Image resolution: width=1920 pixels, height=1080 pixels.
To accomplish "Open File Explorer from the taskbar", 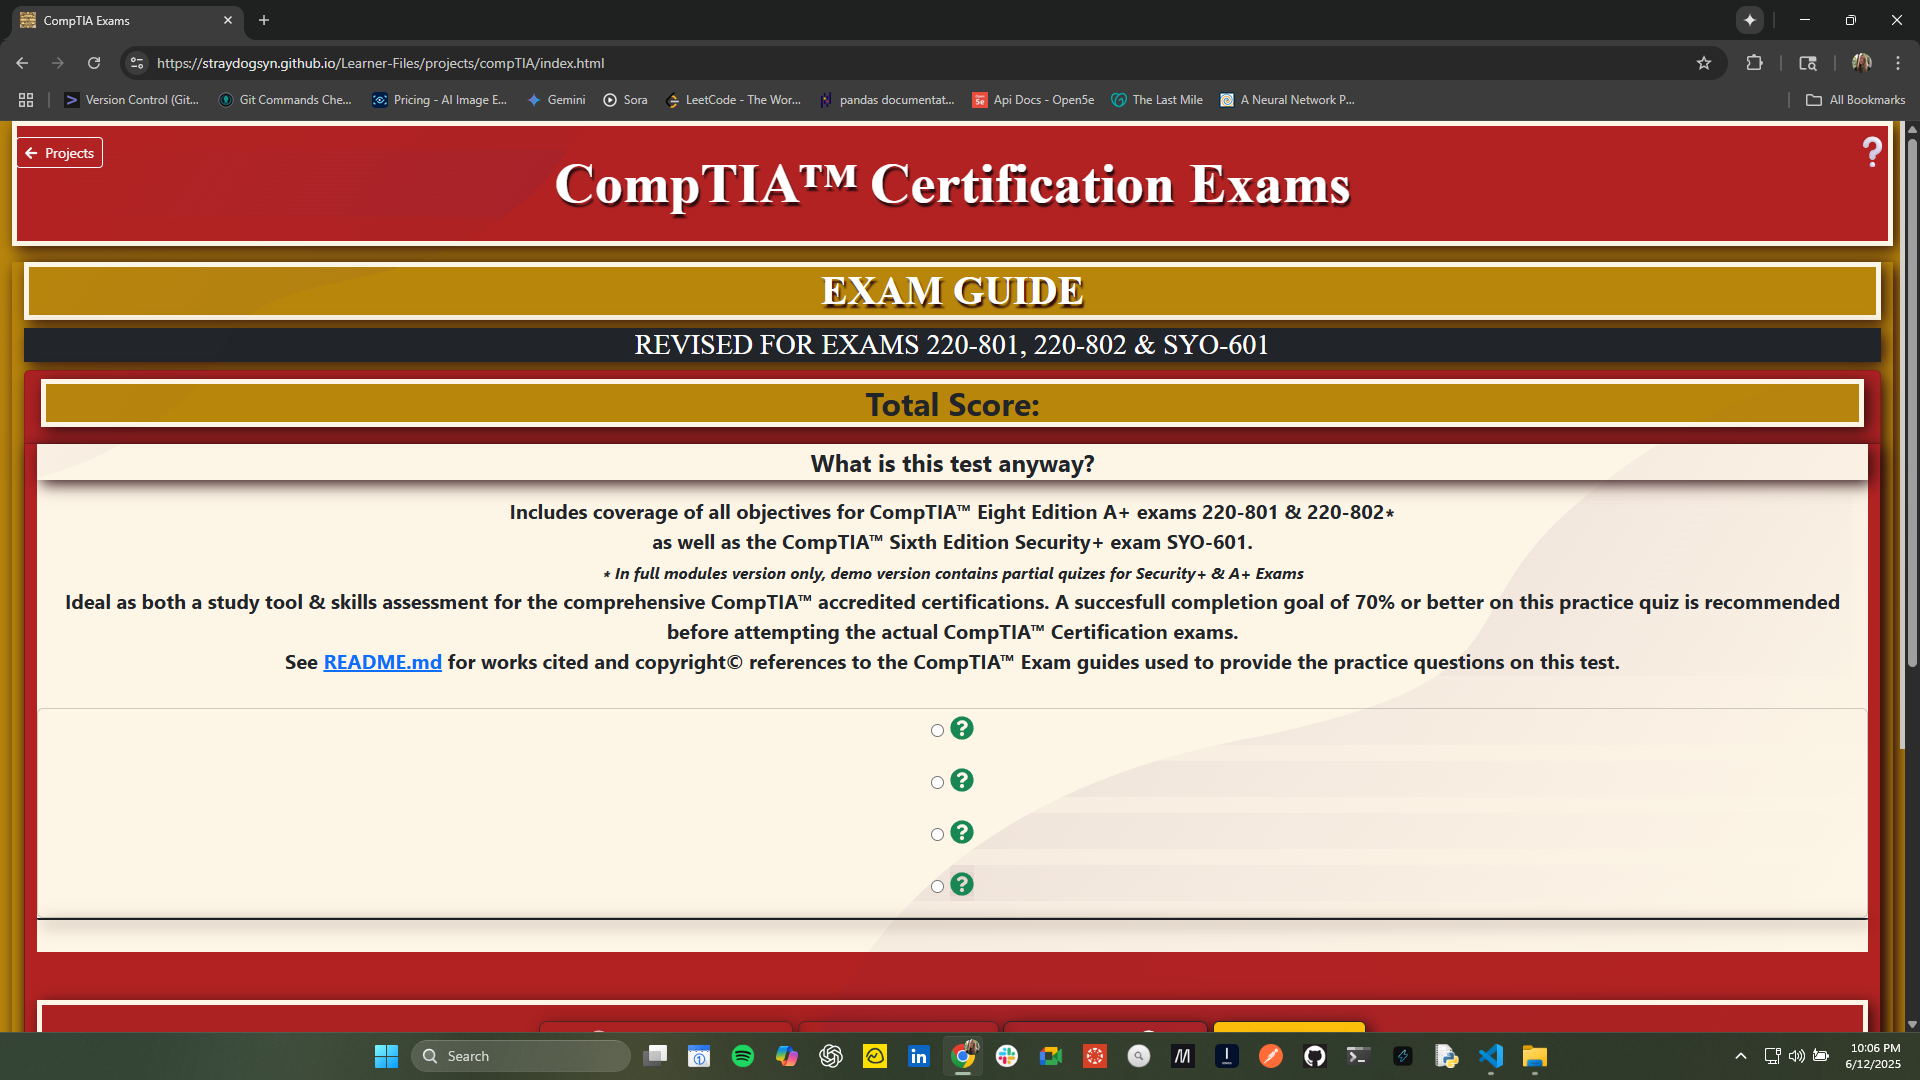I will pyautogui.click(x=1535, y=1056).
